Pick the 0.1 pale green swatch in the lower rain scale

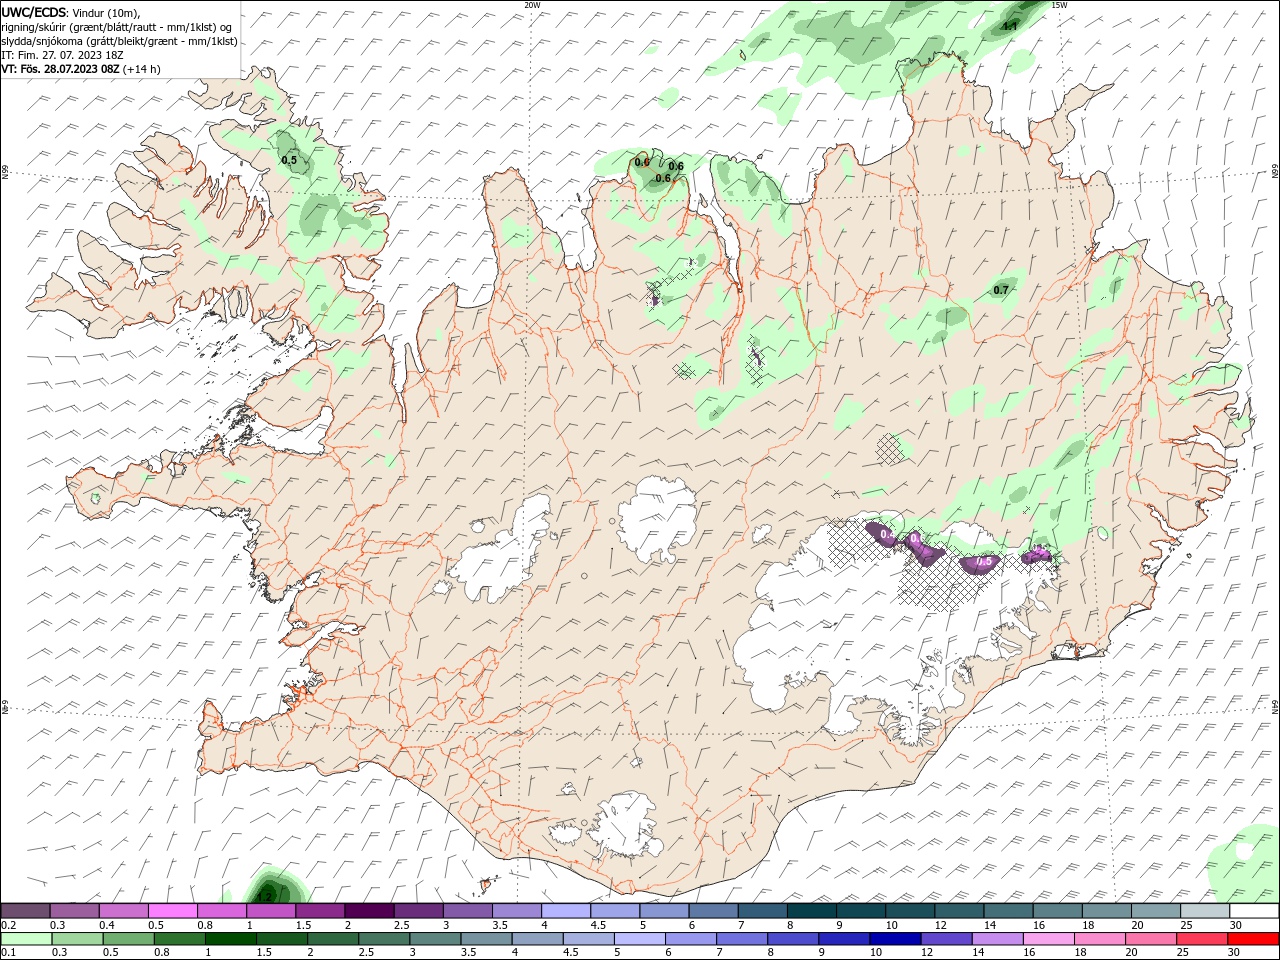(x=25, y=939)
